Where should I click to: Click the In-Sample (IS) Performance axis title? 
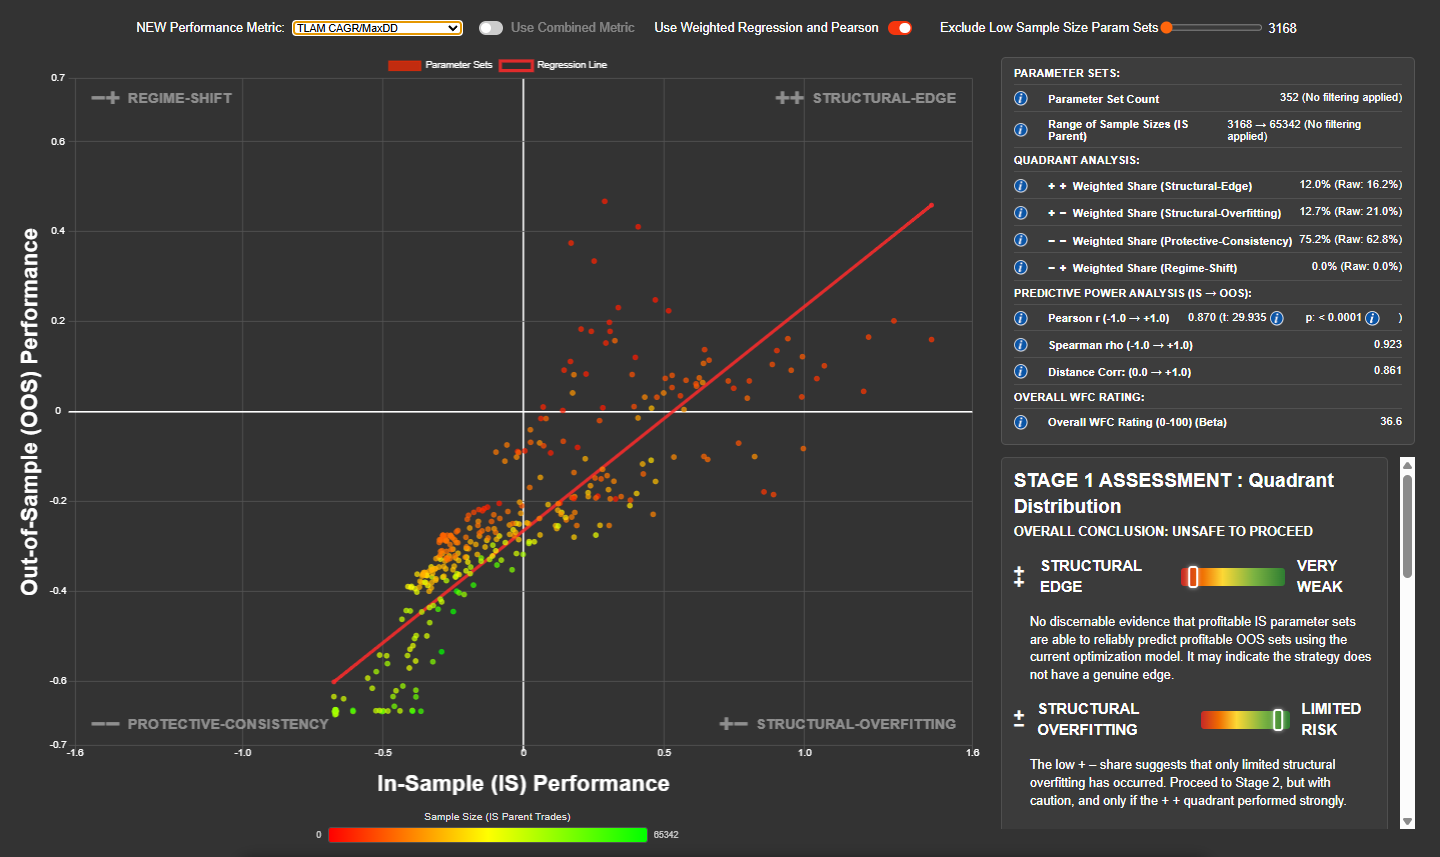(523, 784)
